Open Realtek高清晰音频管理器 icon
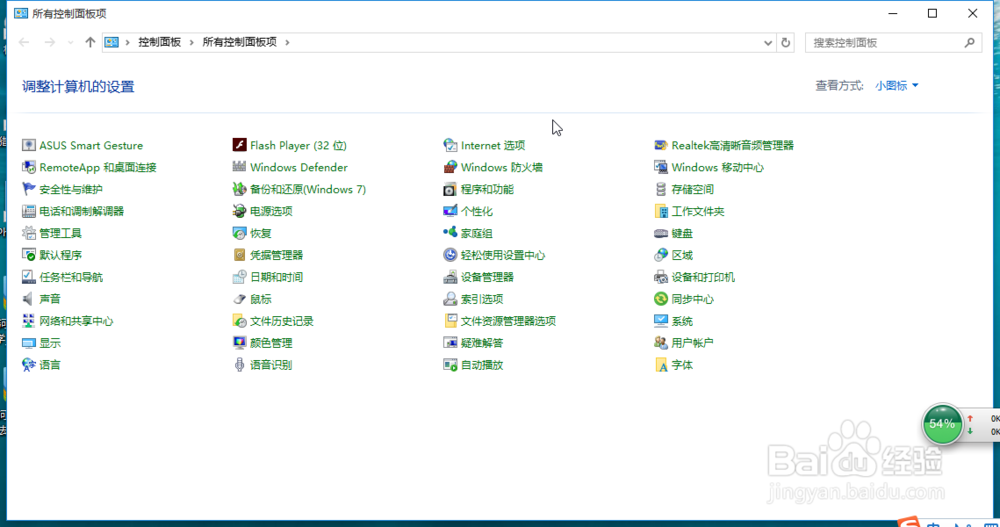Image resolution: width=1000 pixels, height=527 pixels. point(661,145)
